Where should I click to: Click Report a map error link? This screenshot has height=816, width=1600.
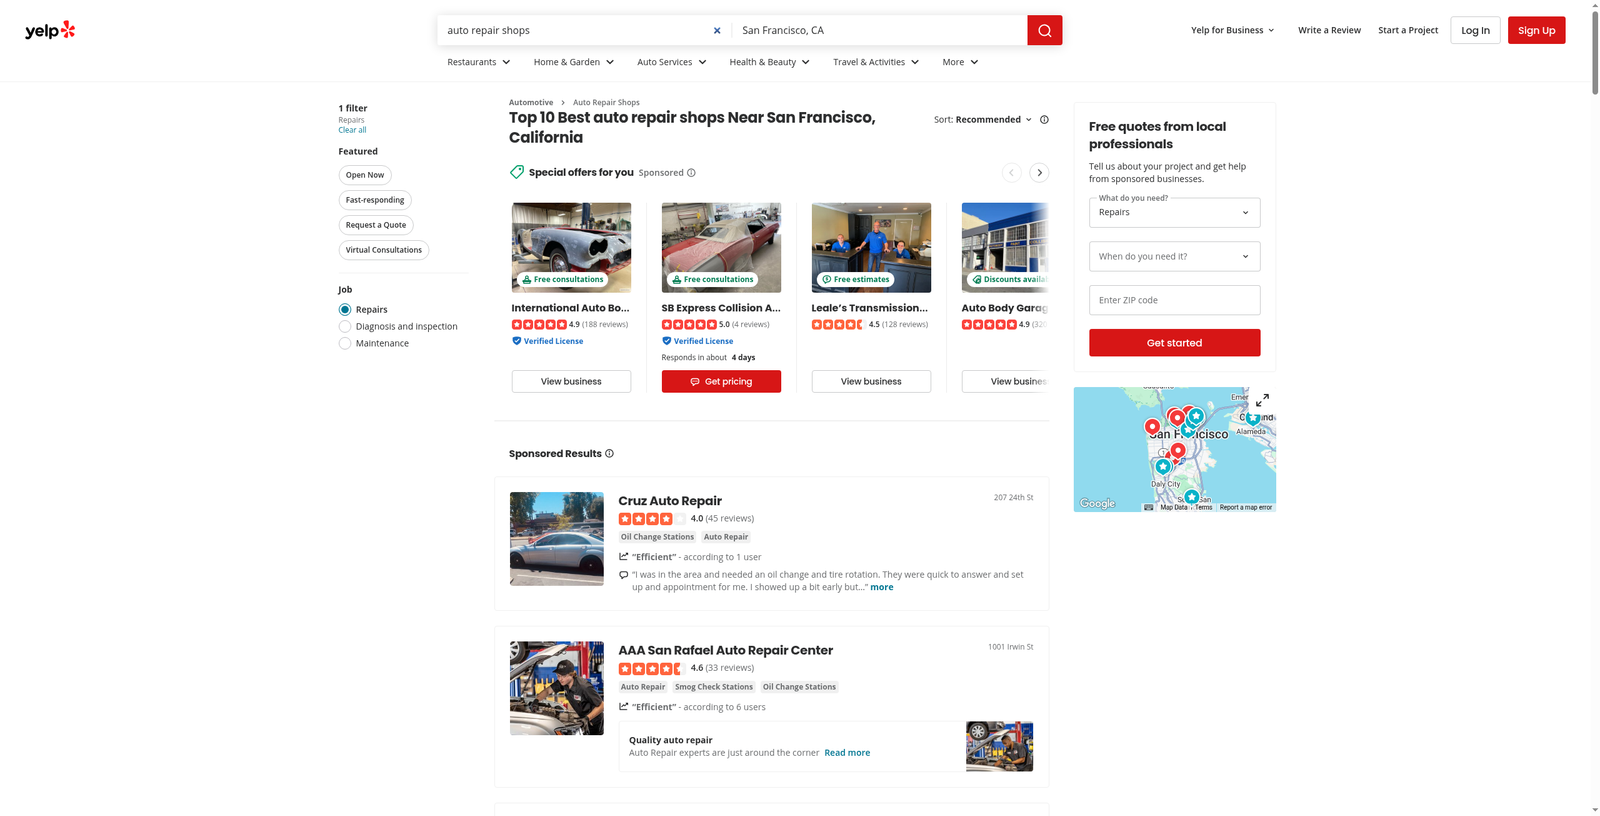pyautogui.click(x=1246, y=507)
